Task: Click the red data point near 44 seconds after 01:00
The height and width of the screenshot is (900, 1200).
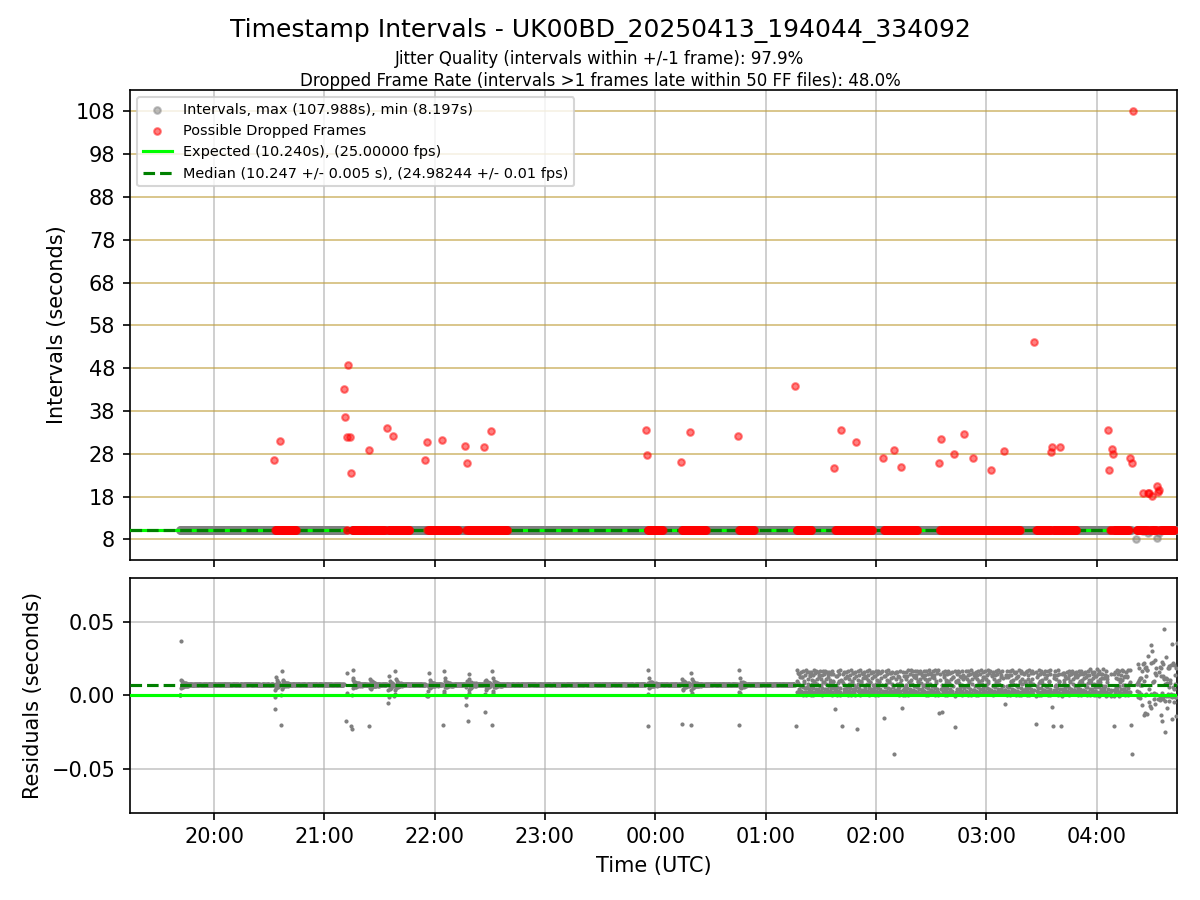Action: (795, 386)
